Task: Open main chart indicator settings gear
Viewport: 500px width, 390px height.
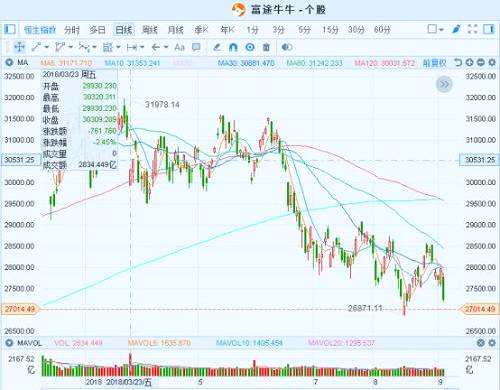Action: [492, 62]
